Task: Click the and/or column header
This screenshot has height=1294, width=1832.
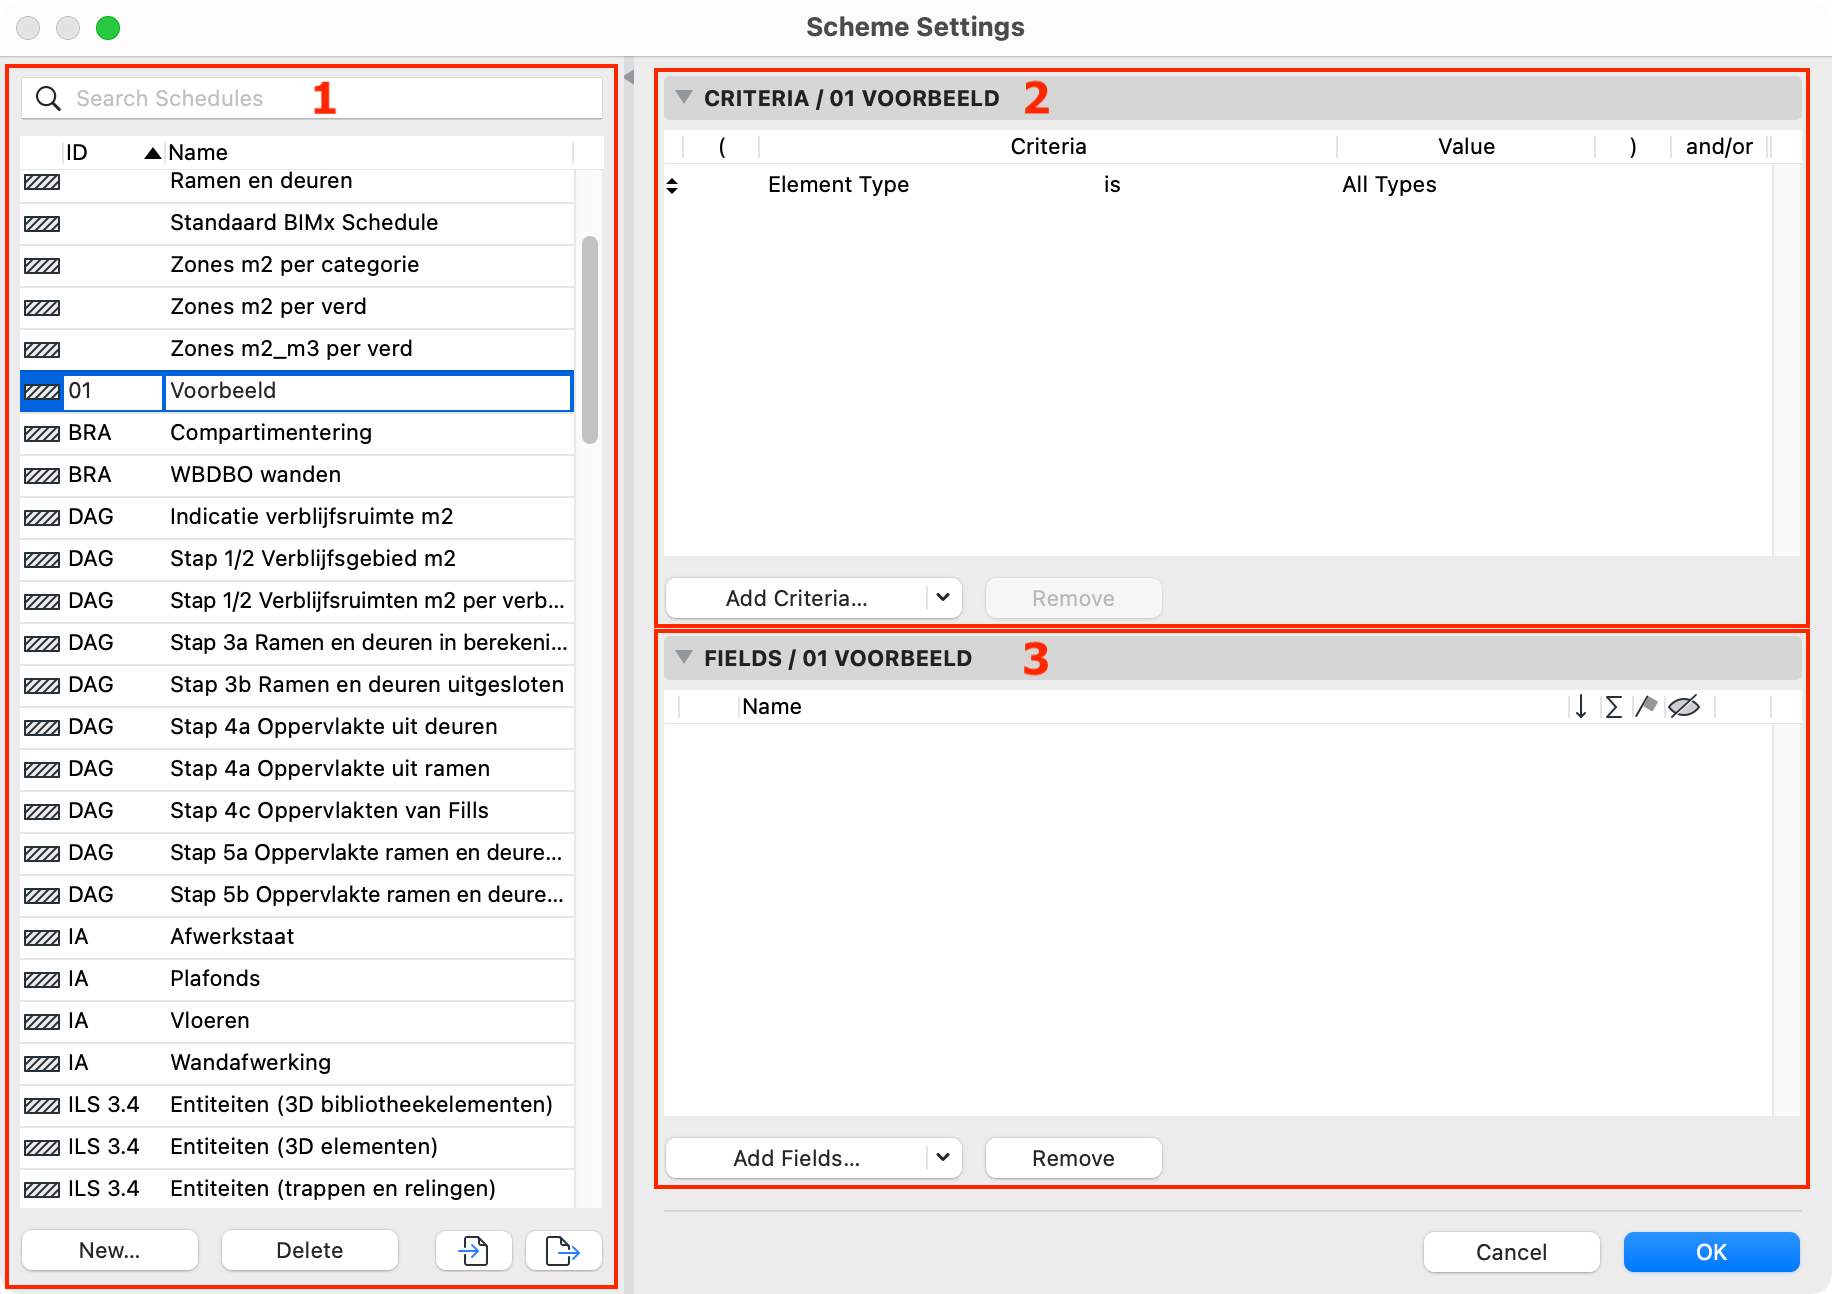Action: pos(1719,147)
